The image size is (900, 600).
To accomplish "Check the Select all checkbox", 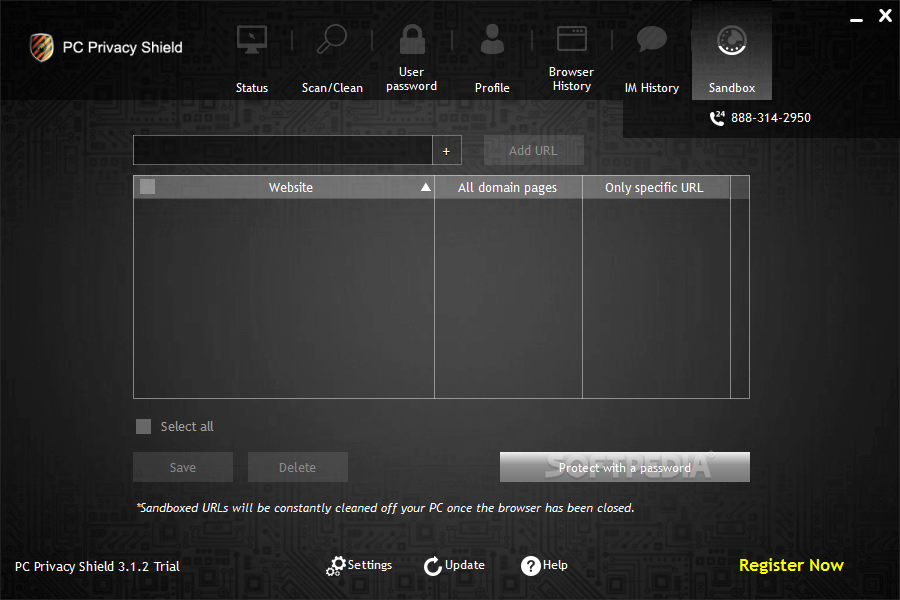I will 143,427.
